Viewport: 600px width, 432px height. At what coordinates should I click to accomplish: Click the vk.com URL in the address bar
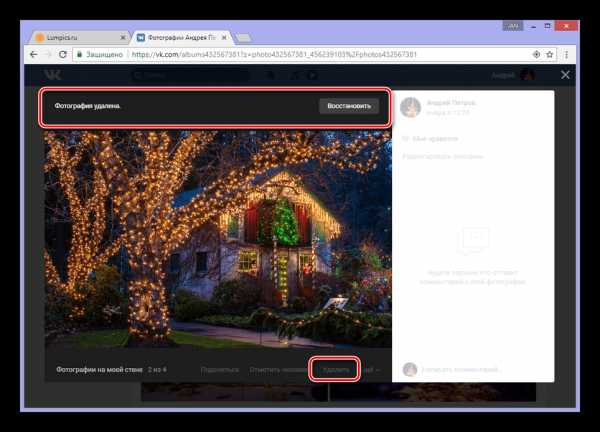click(274, 54)
